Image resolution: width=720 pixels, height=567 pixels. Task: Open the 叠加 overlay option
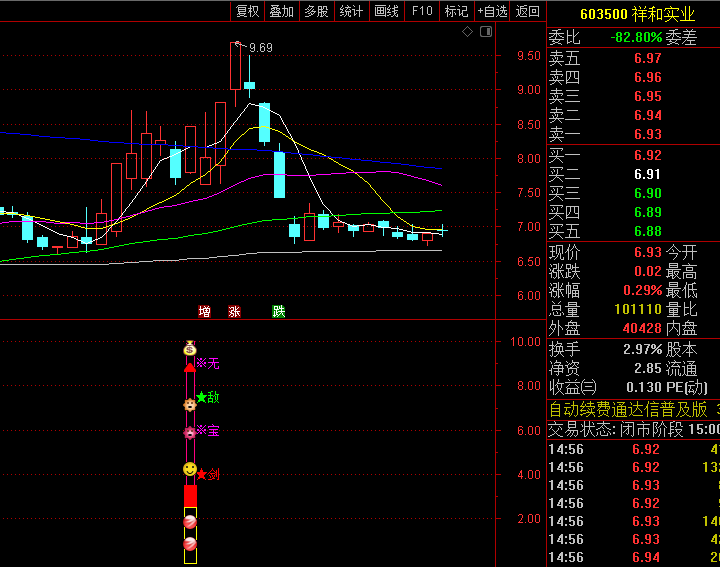(x=282, y=11)
